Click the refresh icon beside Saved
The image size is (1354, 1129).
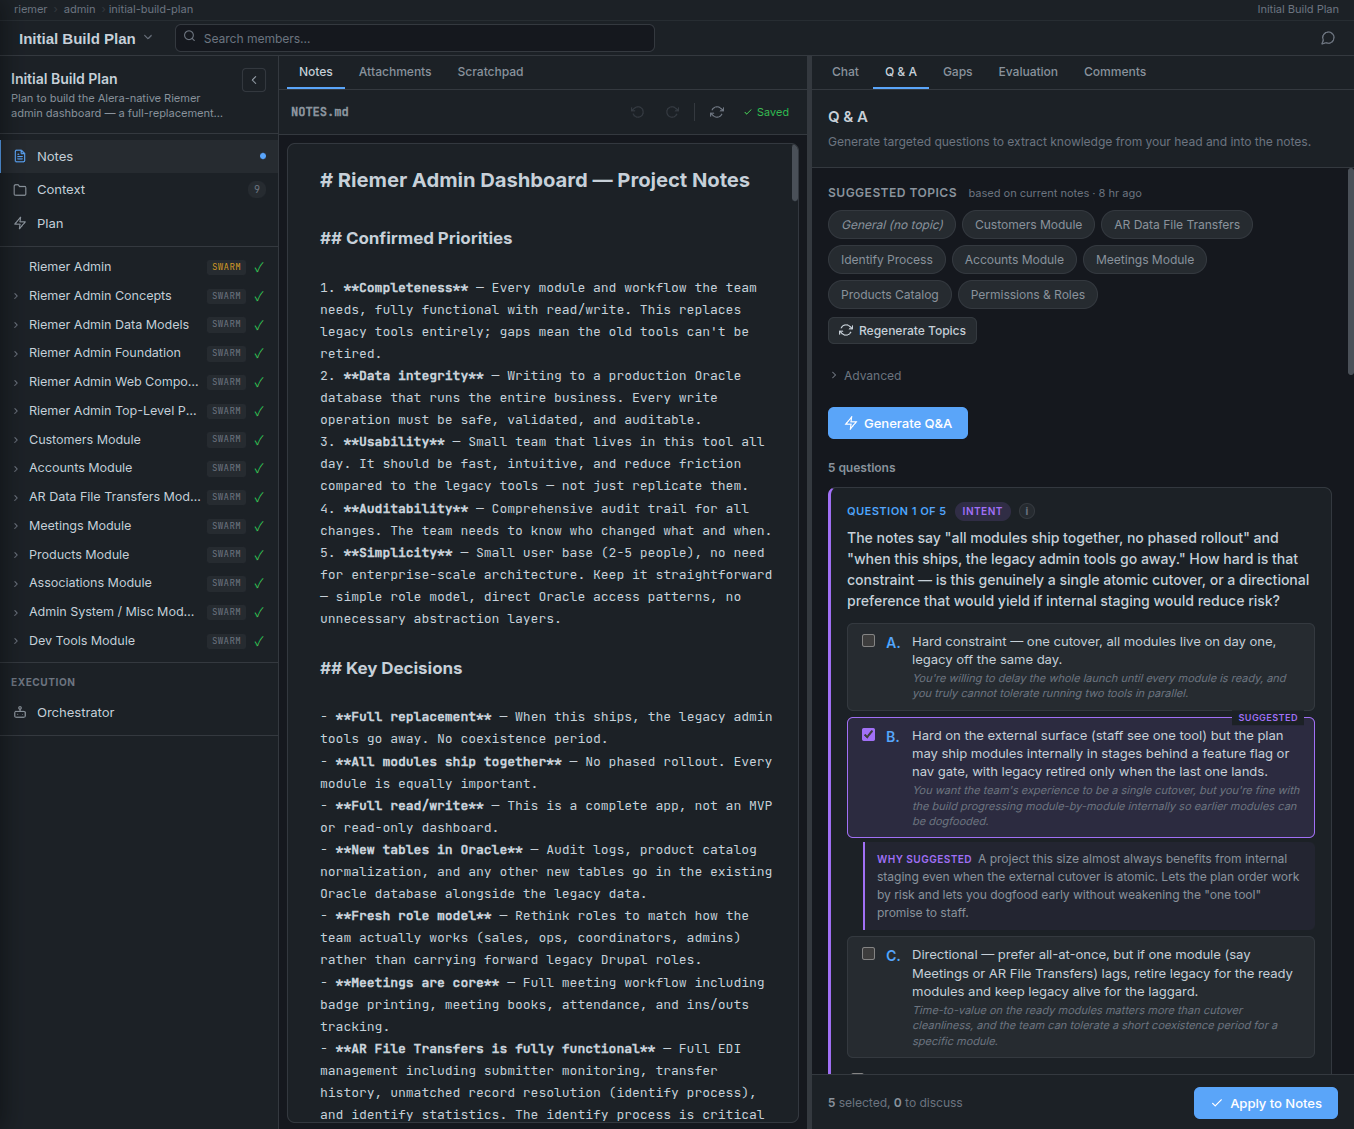pyautogui.click(x=717, y=112)
